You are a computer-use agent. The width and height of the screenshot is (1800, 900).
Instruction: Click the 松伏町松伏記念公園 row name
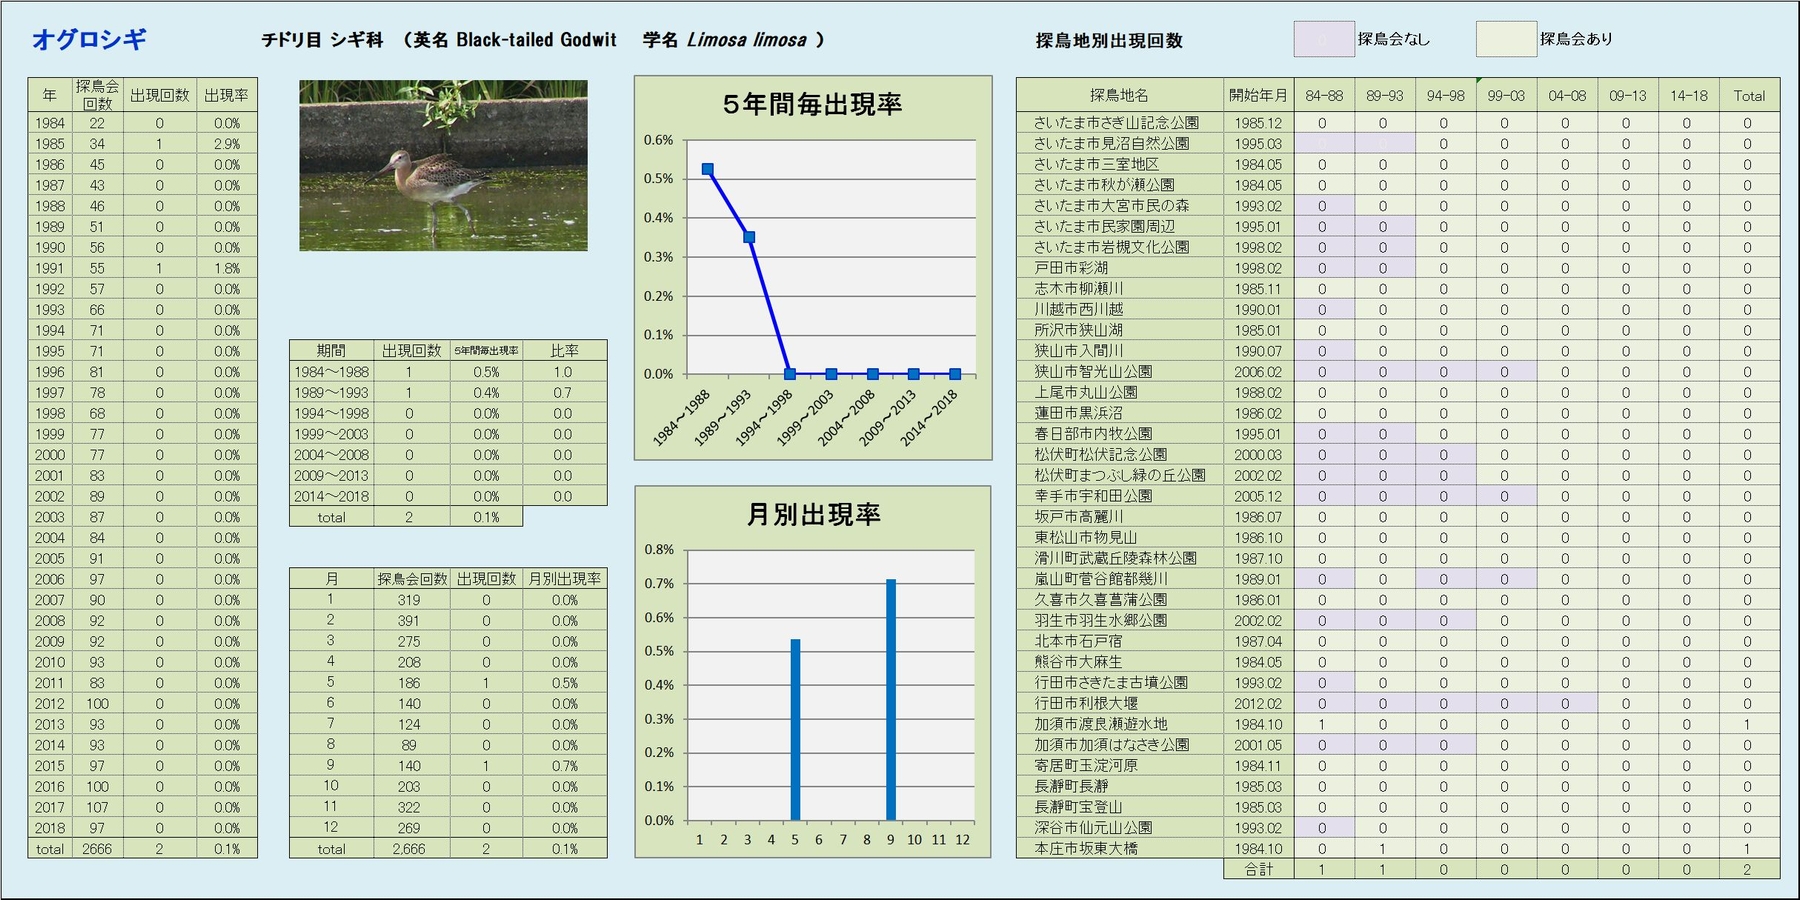tap(1100, 455)
